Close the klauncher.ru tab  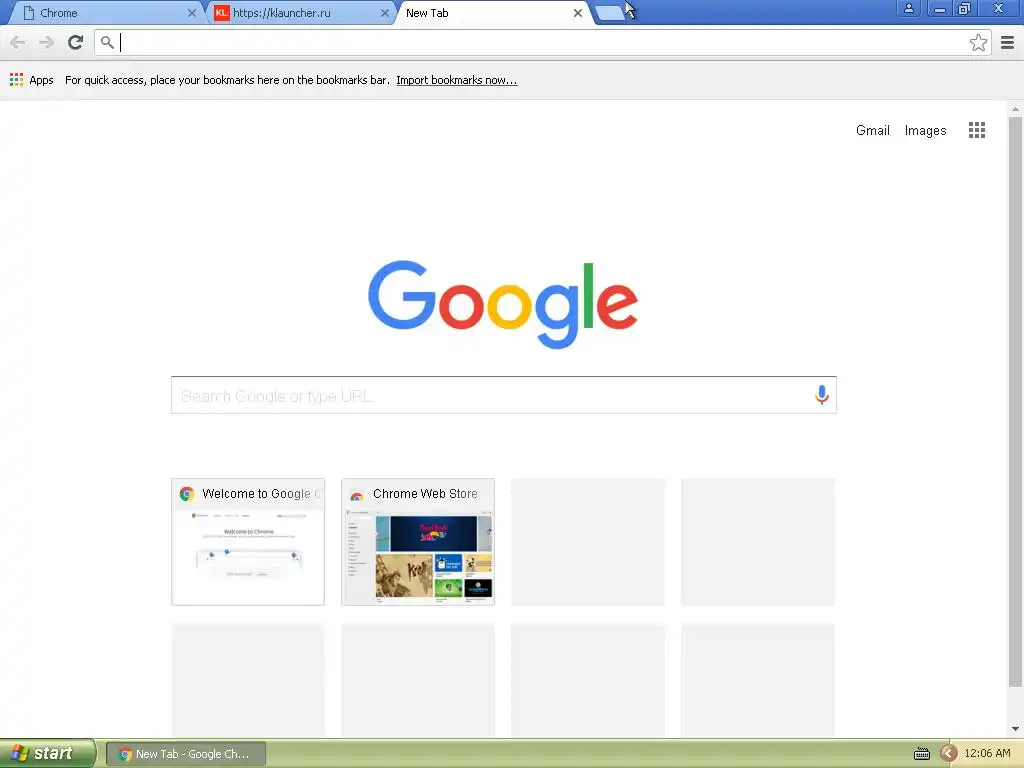tap(385, 13)
